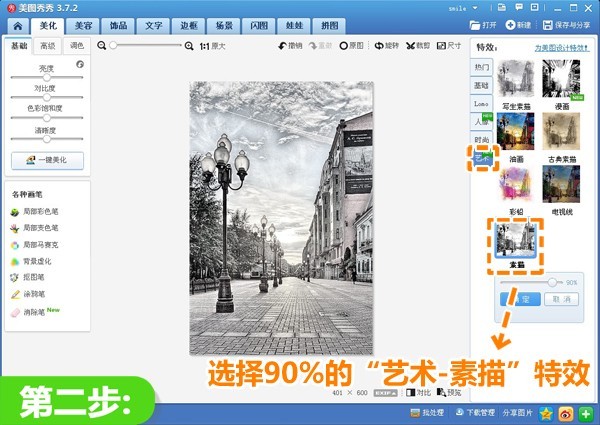
Task: Click the reset adjustments circular icon
Action: [x=80, y=64]
